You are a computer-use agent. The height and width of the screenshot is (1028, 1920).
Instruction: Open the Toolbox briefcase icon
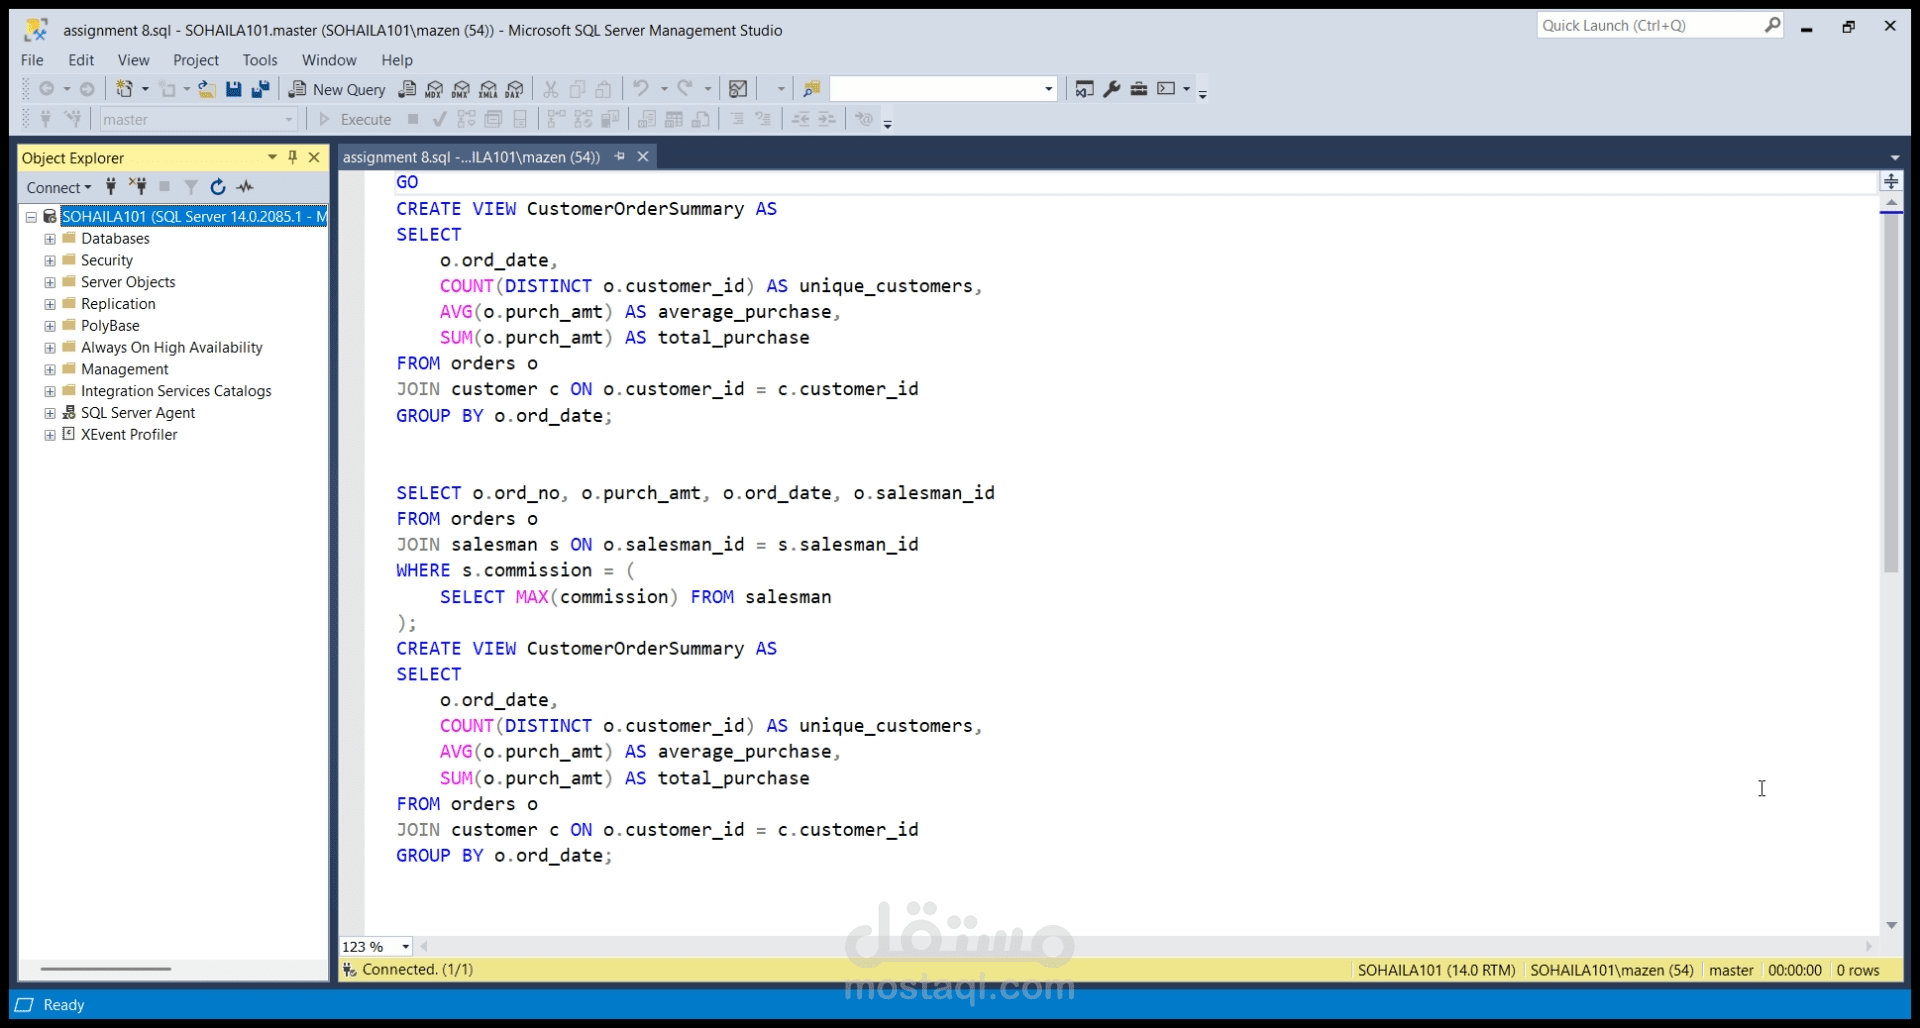(x=1139, y=89)
